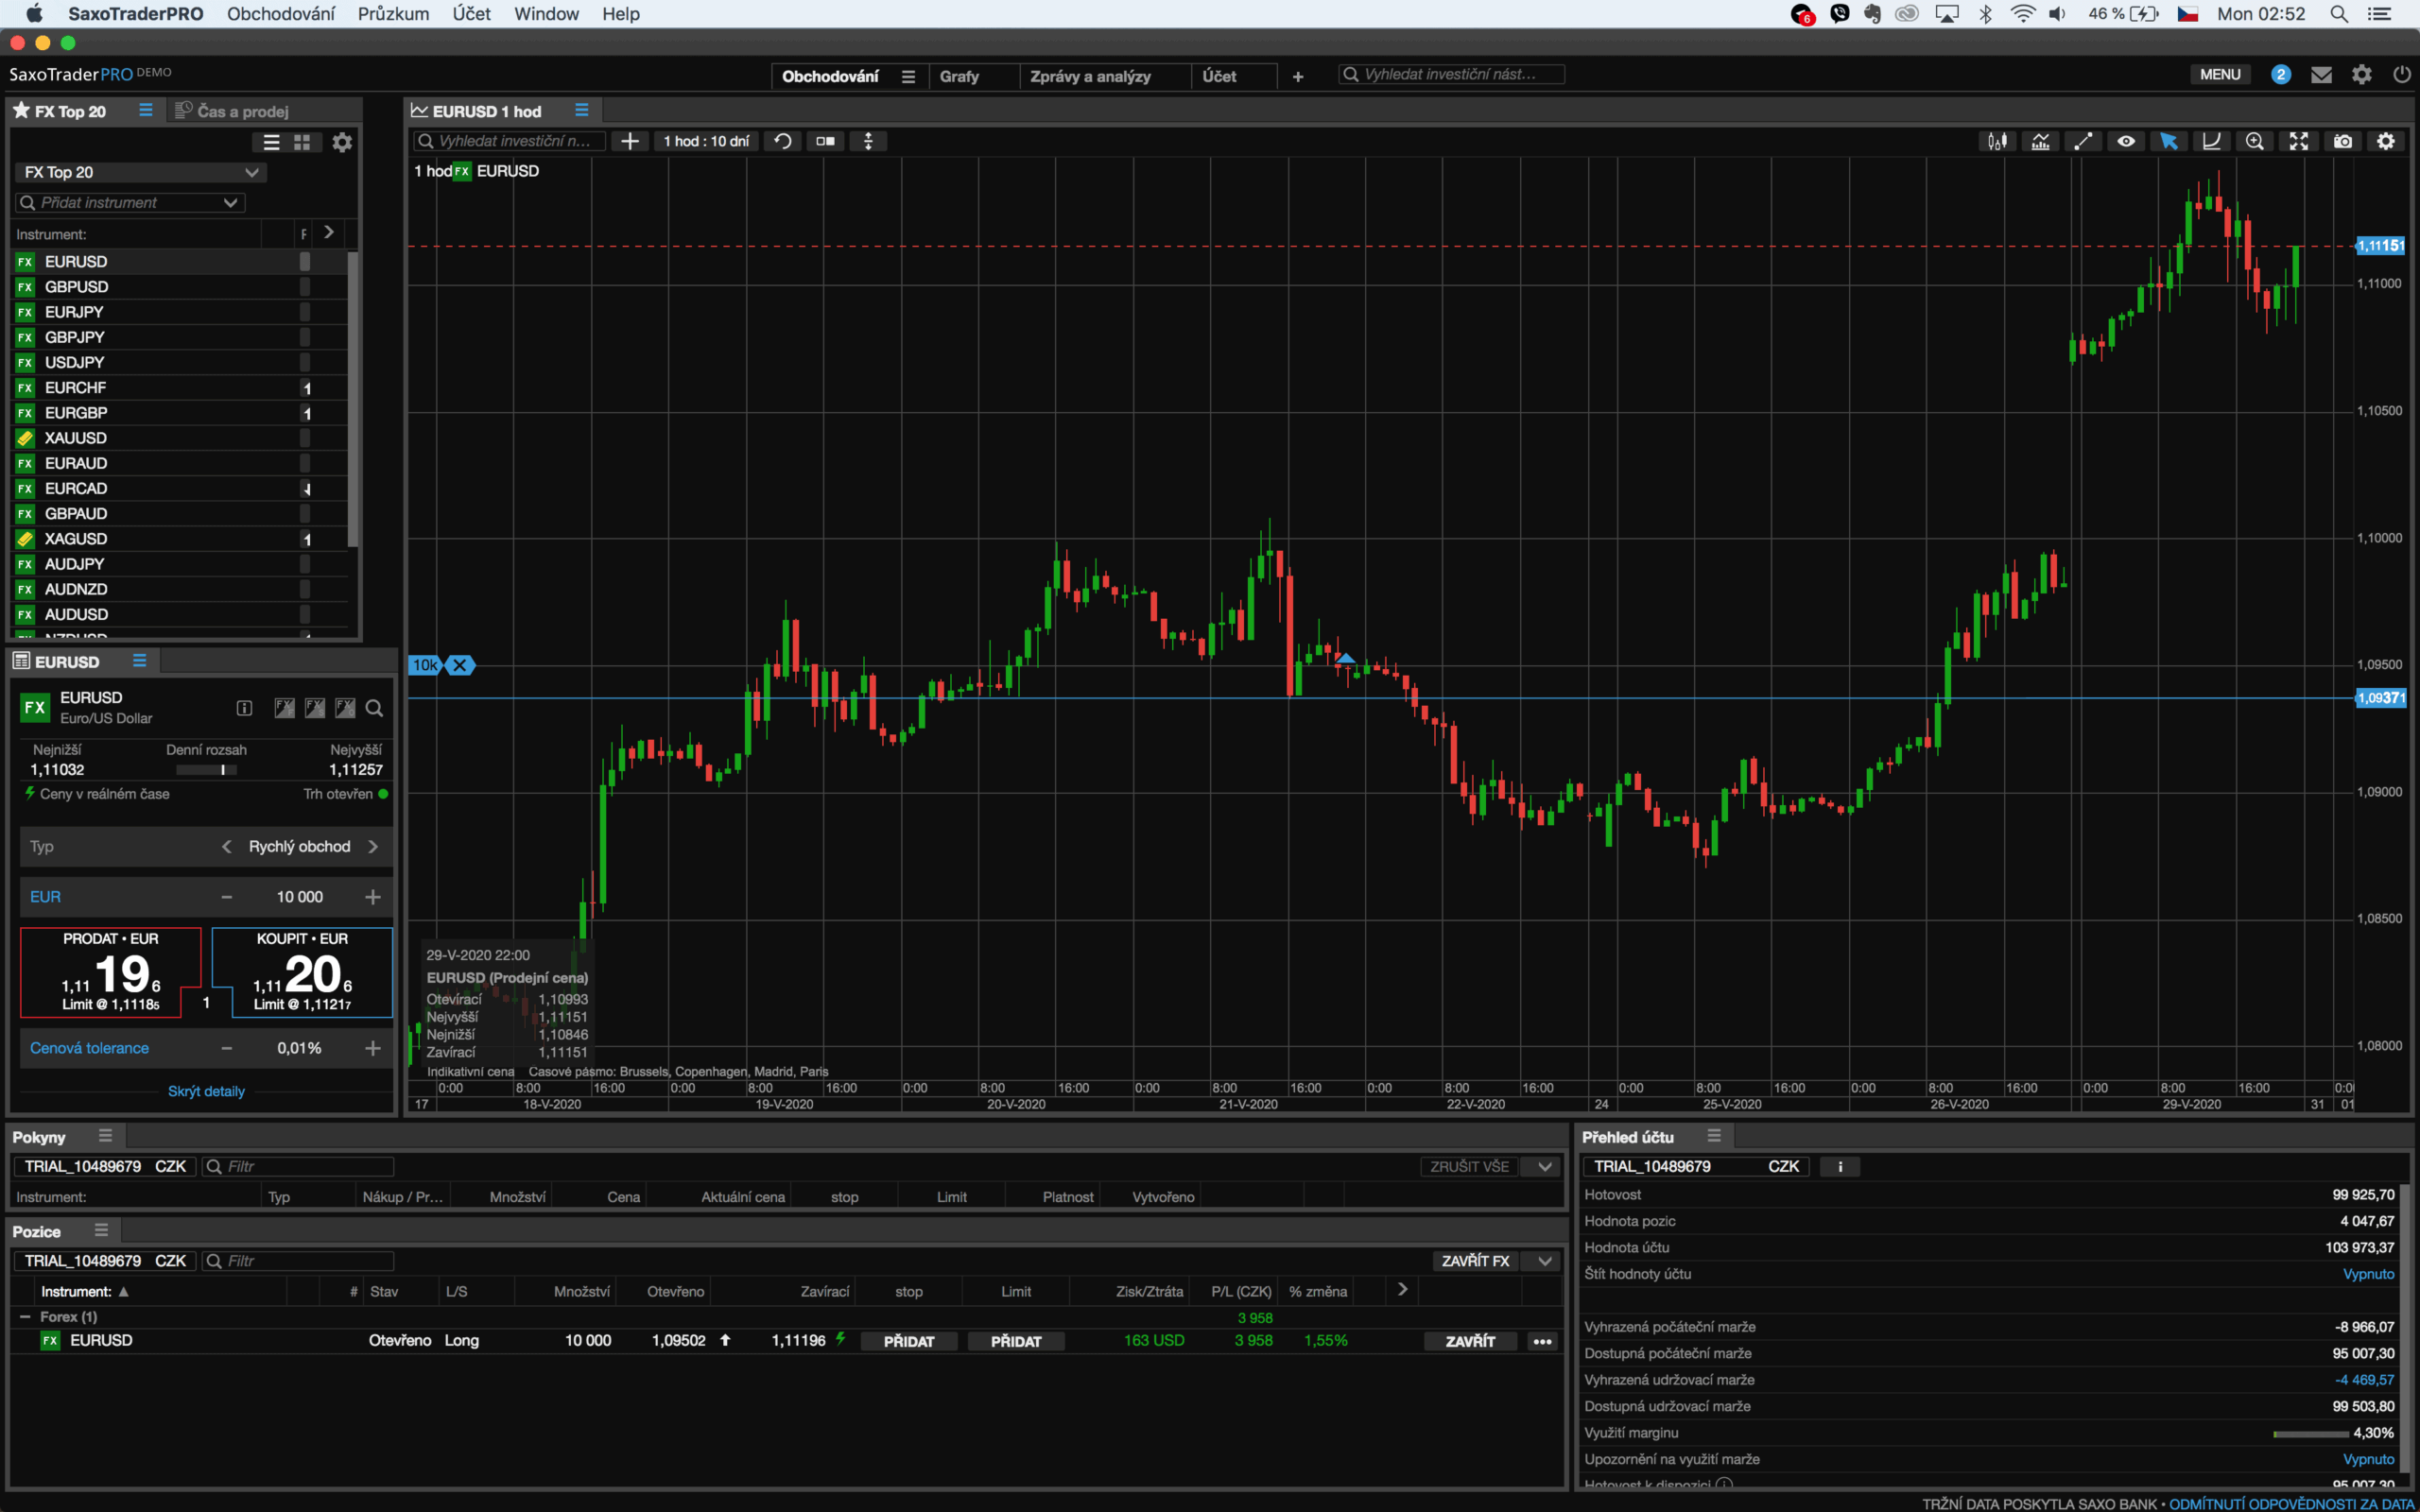Screen dimensions: 2420x1512
Task: Open the Průzkum menu in the menu bar
Action: [393, 14]
